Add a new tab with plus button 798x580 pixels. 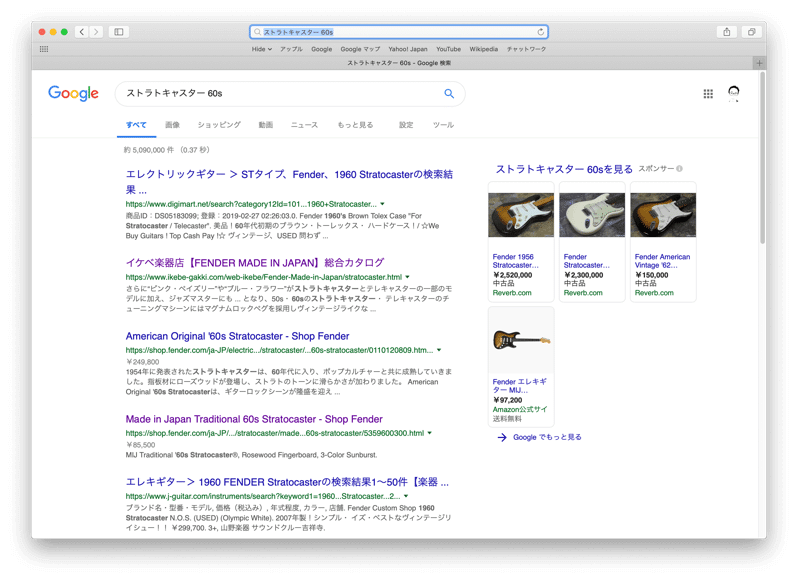(x=759, y=63)
